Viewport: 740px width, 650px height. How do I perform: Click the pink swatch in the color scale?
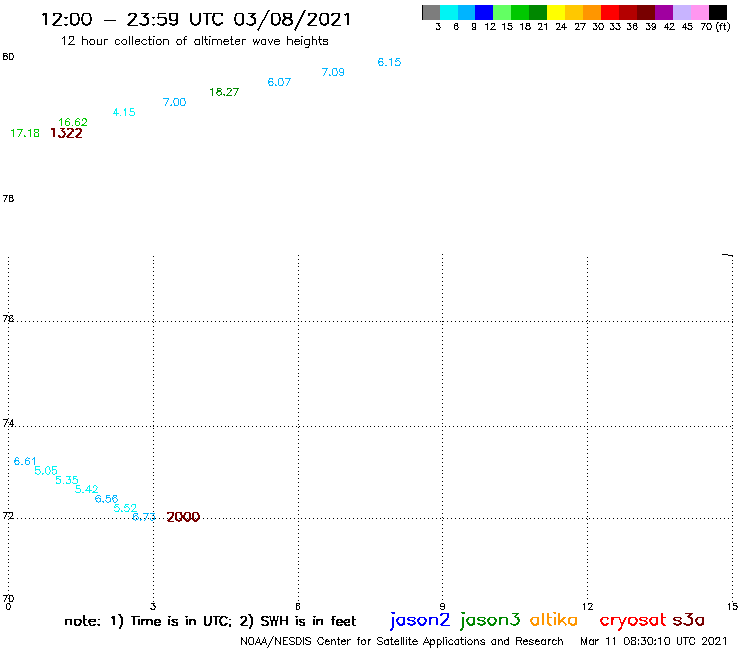pyautogui.click(x=700, y=12)
